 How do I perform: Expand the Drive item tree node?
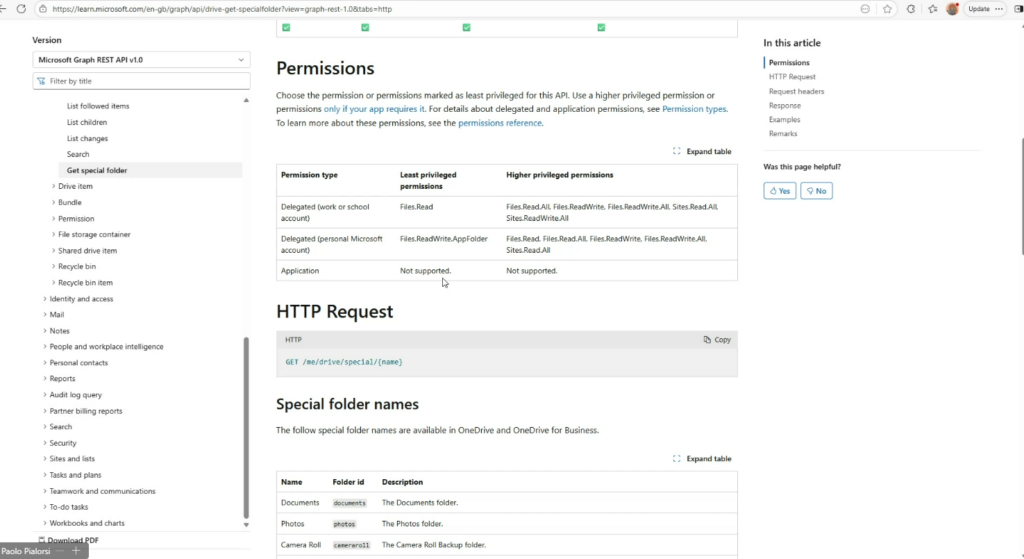click(x=54, y=186)
